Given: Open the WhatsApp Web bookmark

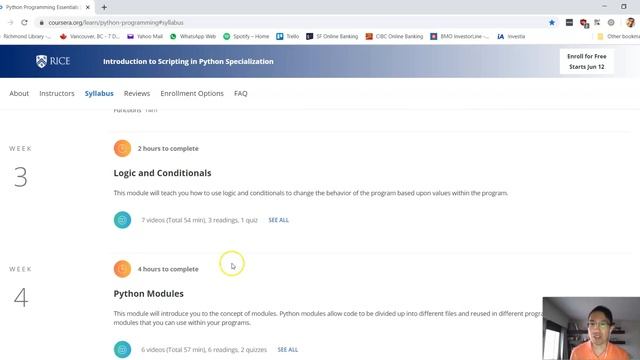Looking at the screenshot, I should [193, 36].
